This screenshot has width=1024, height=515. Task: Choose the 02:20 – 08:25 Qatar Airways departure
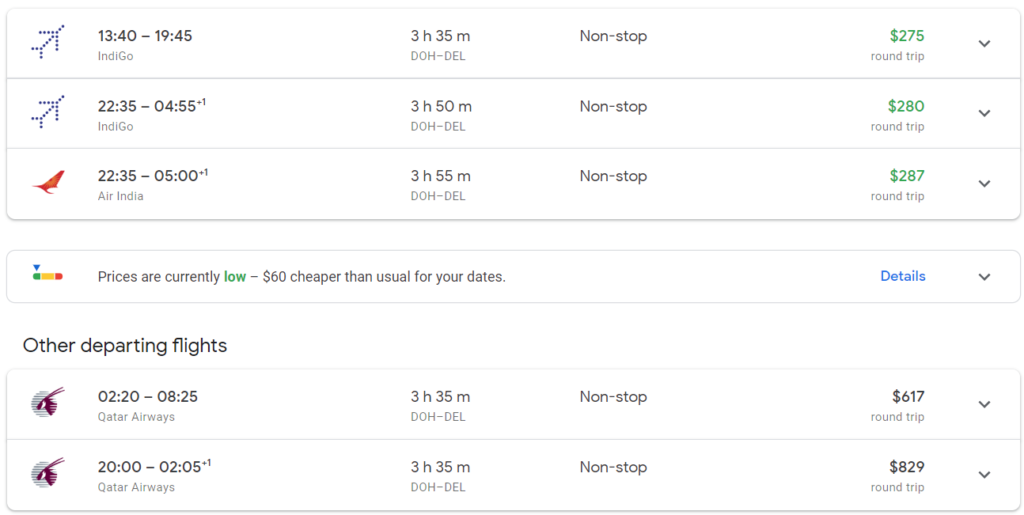click(x=148, y=397)
